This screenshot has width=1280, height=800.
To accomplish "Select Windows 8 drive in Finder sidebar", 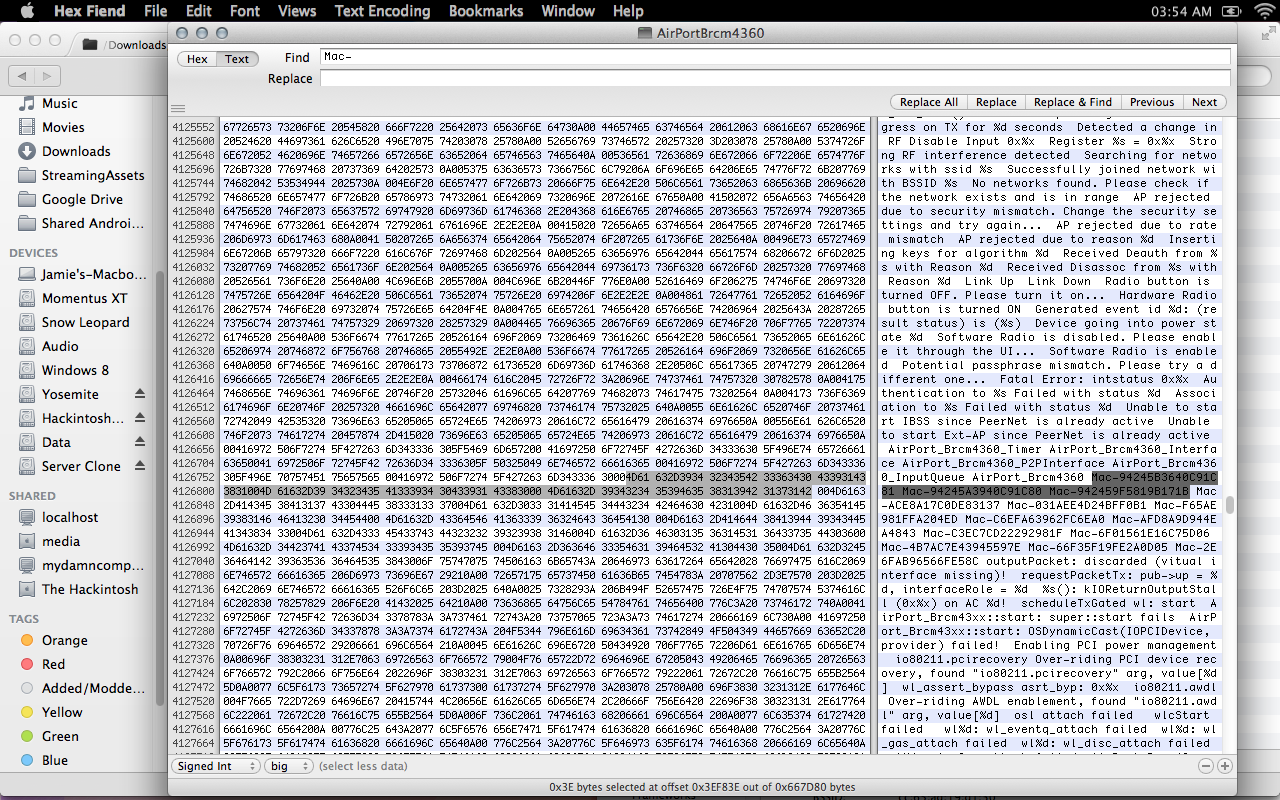I will pyautogui.click(x=75, y=370).
